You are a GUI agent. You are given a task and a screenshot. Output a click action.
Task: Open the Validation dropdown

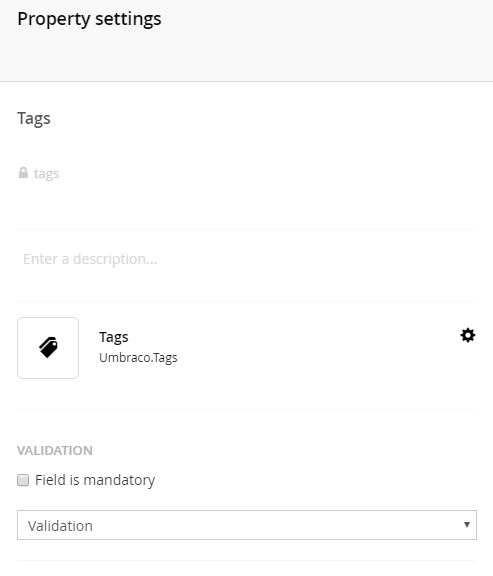(247, 525)
